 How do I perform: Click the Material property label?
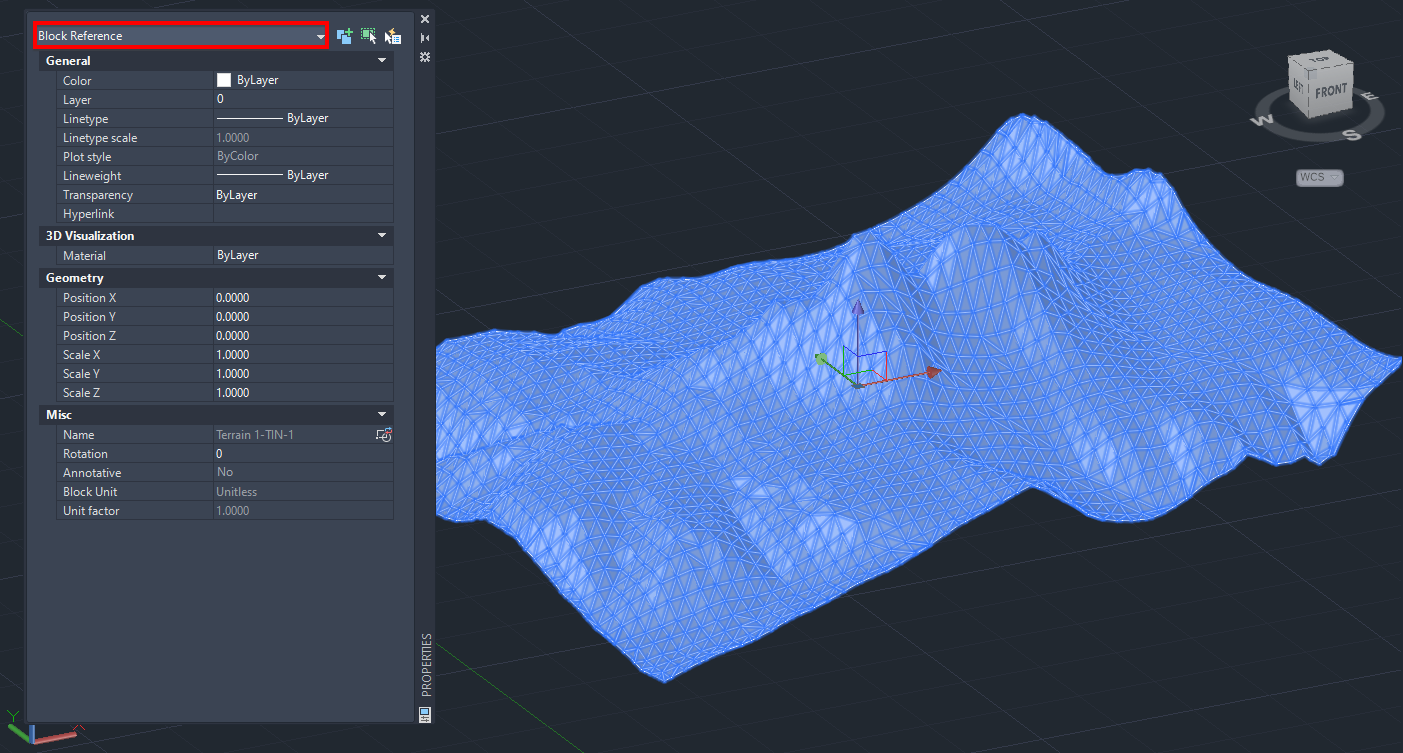(84, 255)
